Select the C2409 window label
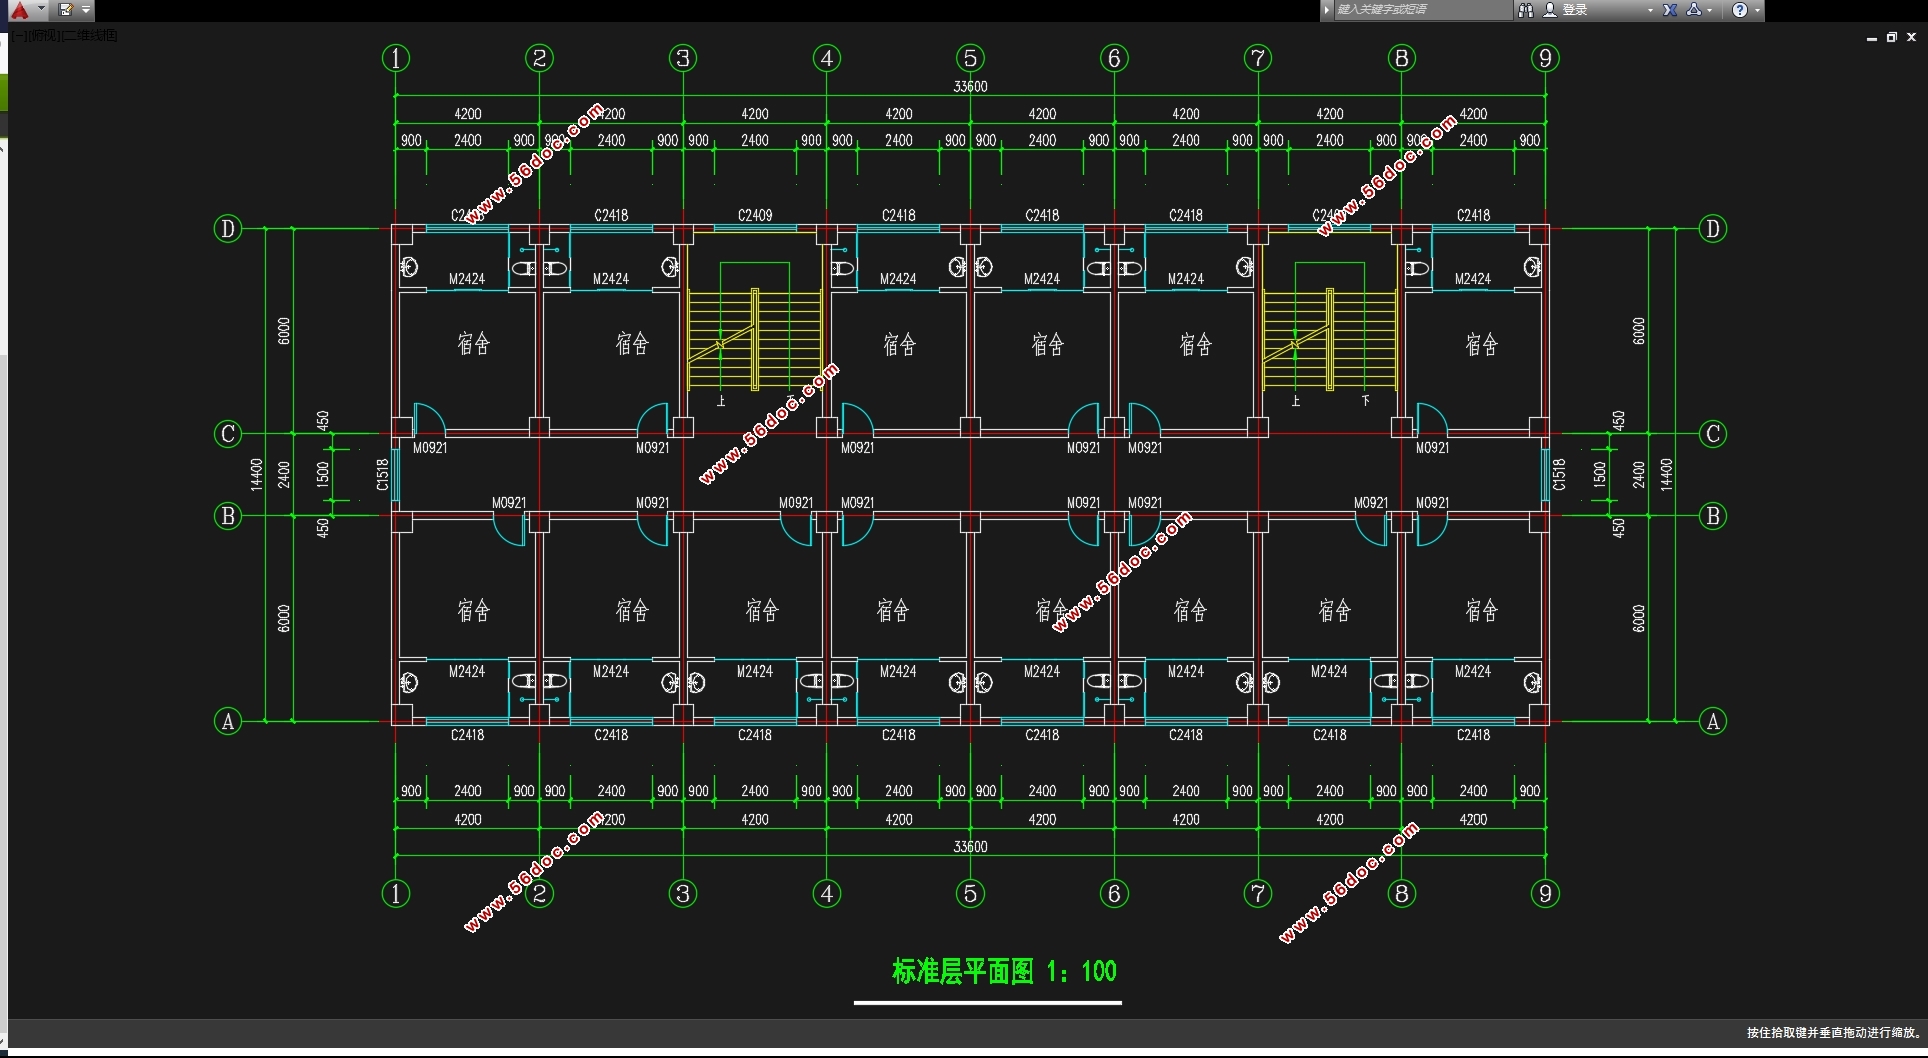This screenshot has width=1928, height=1058. pos(755,215)
